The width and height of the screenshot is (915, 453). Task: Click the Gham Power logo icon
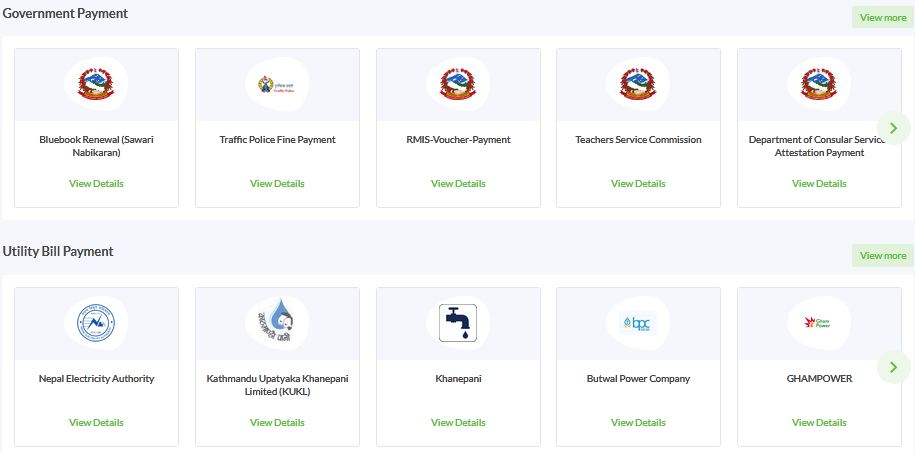pos(818,322)
